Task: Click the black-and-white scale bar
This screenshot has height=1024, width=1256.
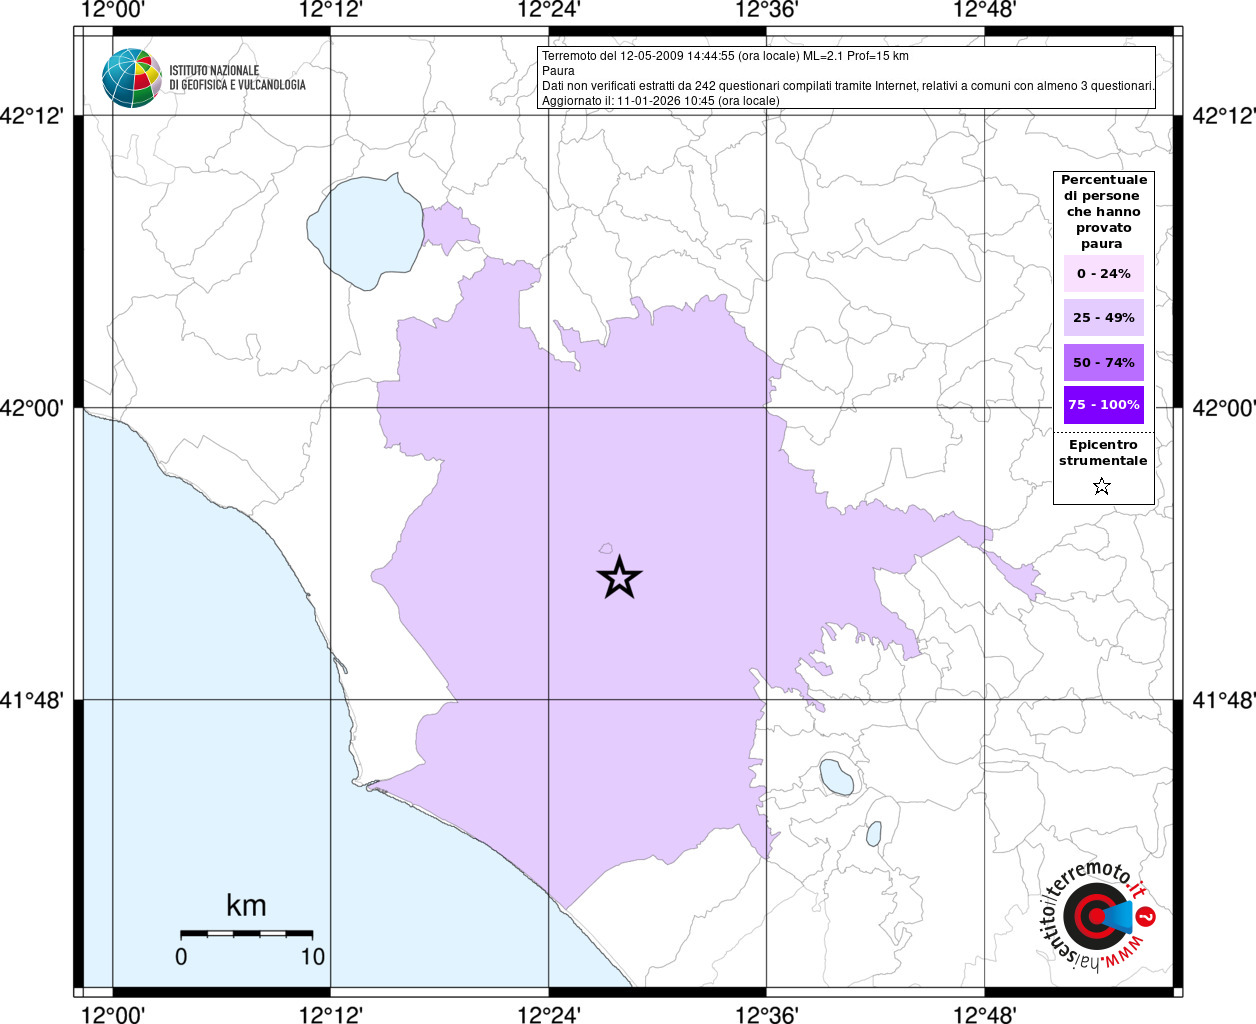Action: point(246,933)
